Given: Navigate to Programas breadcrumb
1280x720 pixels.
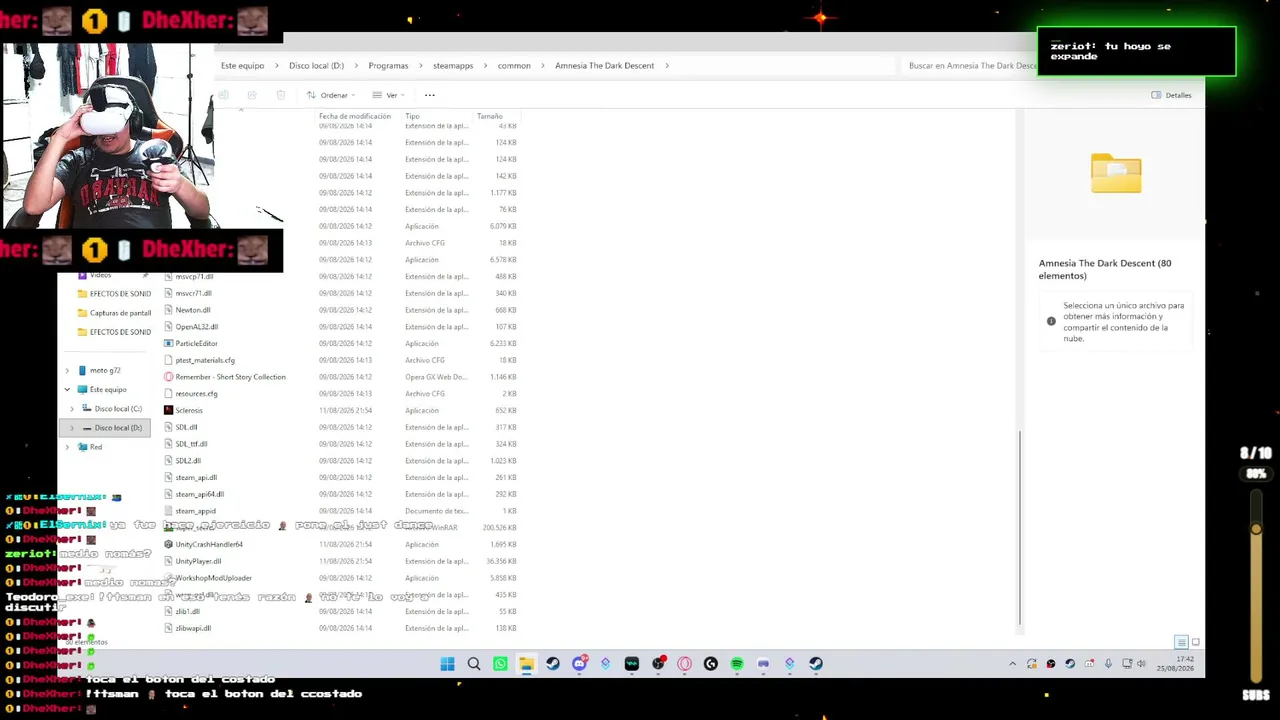Looking at the screenshot, I should [388, 66].
